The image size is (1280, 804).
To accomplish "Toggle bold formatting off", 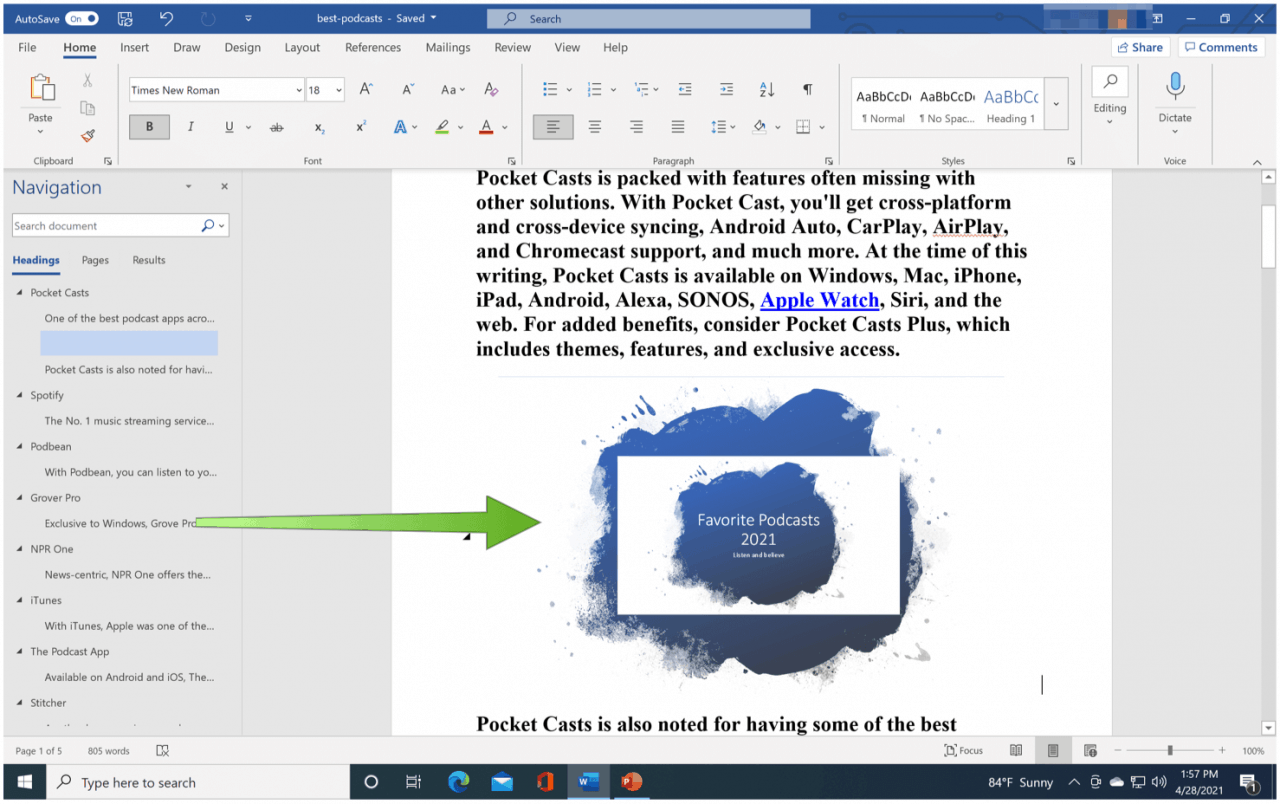I will tap(148, 126).
